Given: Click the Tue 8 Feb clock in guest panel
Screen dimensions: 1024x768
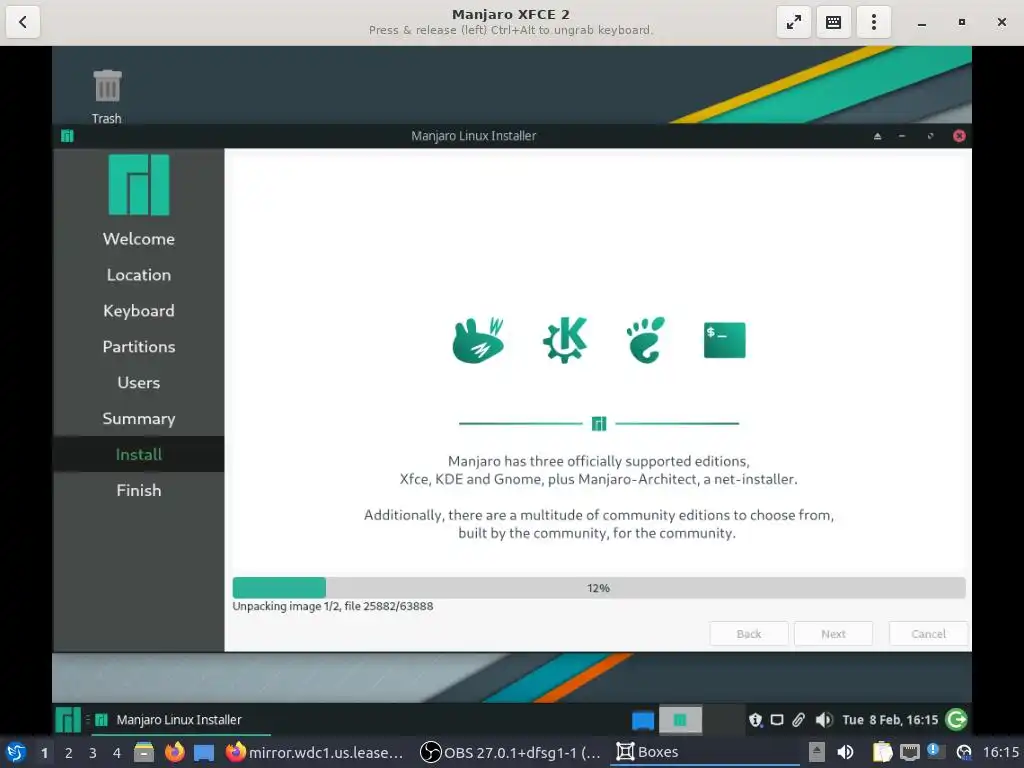Looking at the screenshot, I should pyautogui.click(x=889, y=720).
